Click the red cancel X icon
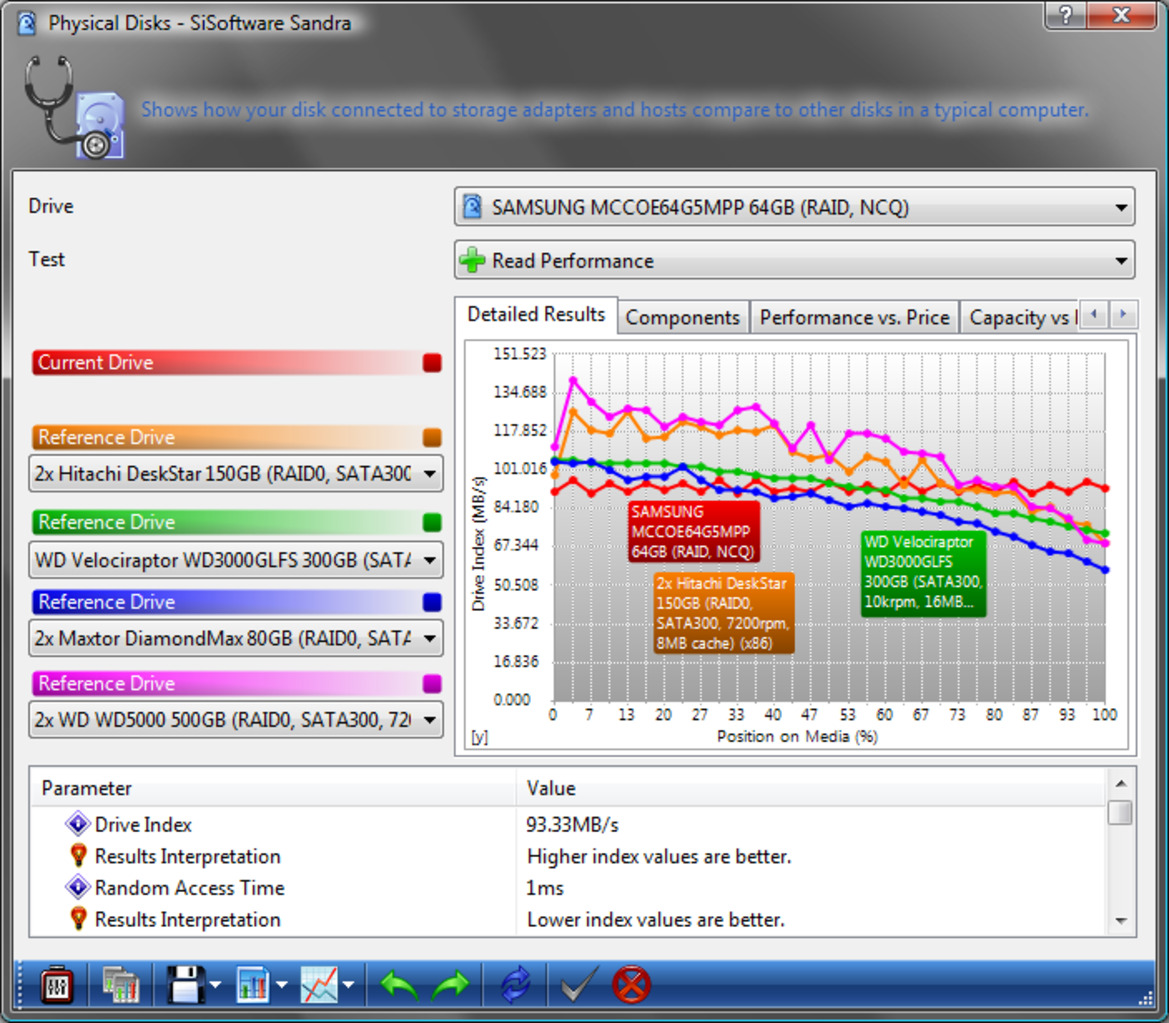1169x1023 pixels. point(631,986)
